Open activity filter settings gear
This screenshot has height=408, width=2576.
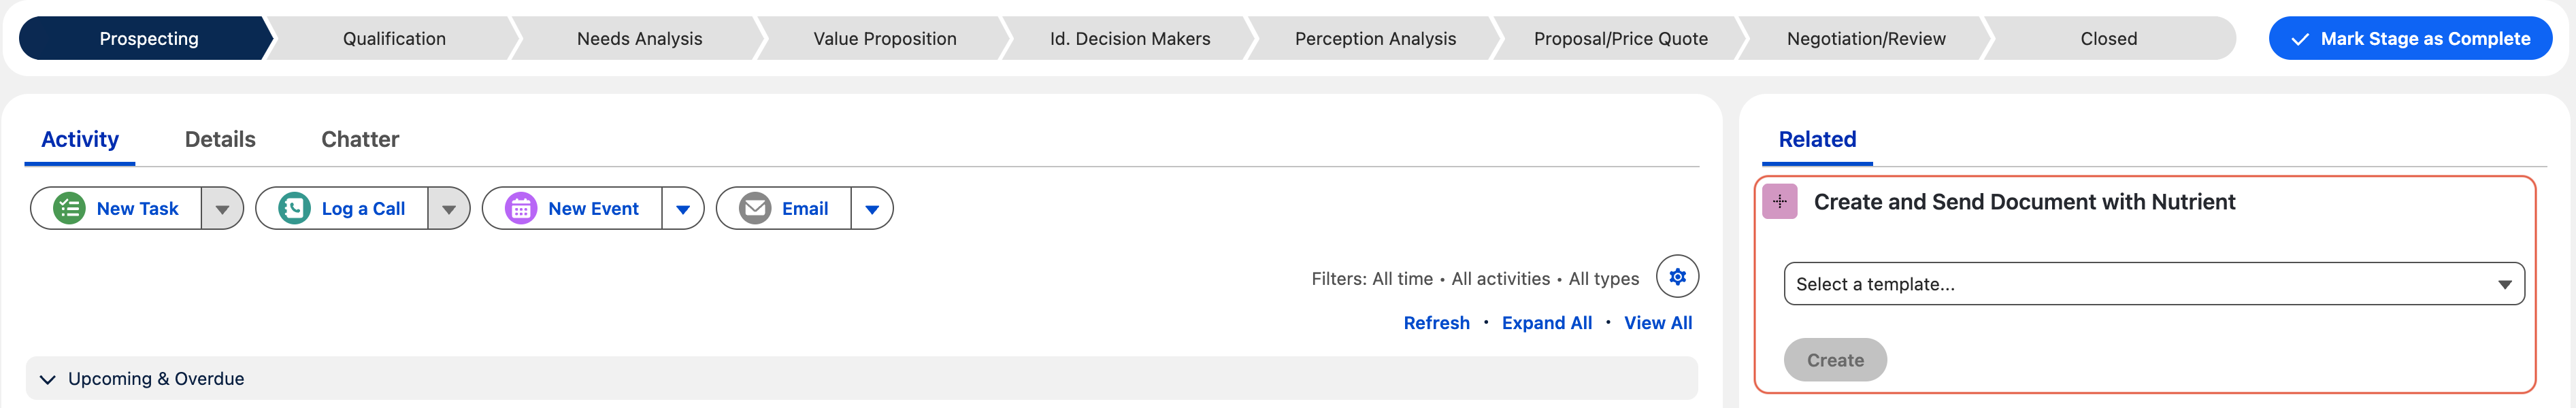1677,277
